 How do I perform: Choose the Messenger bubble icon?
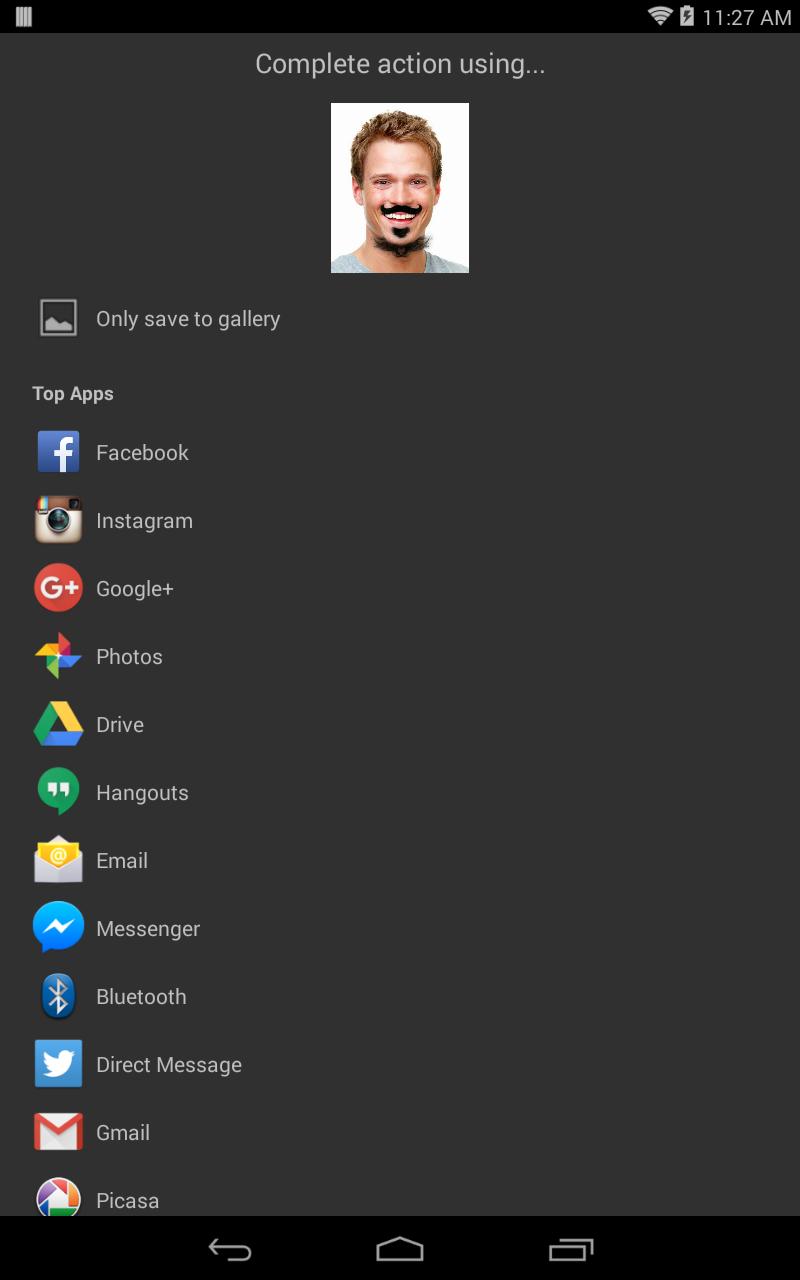tap(58, 928)
